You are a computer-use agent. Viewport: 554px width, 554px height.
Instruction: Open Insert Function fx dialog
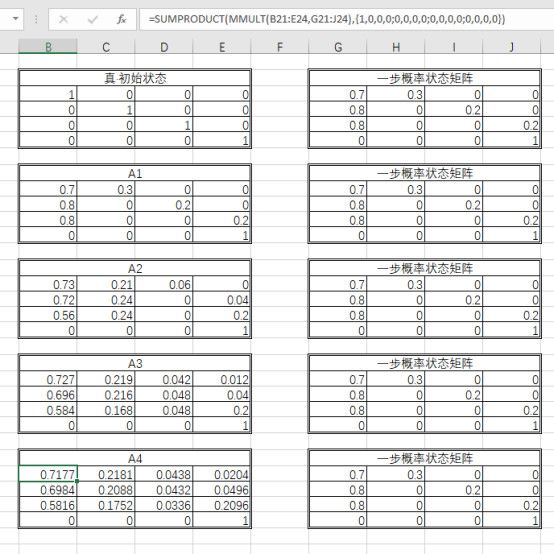pyautogui.click(x=122, y=19)
